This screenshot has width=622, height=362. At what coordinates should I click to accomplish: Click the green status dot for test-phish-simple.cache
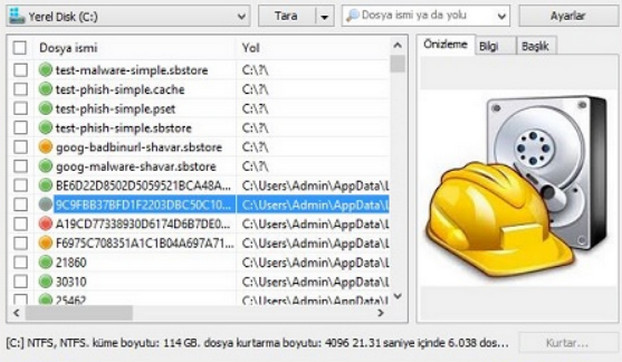coord(46,89)
